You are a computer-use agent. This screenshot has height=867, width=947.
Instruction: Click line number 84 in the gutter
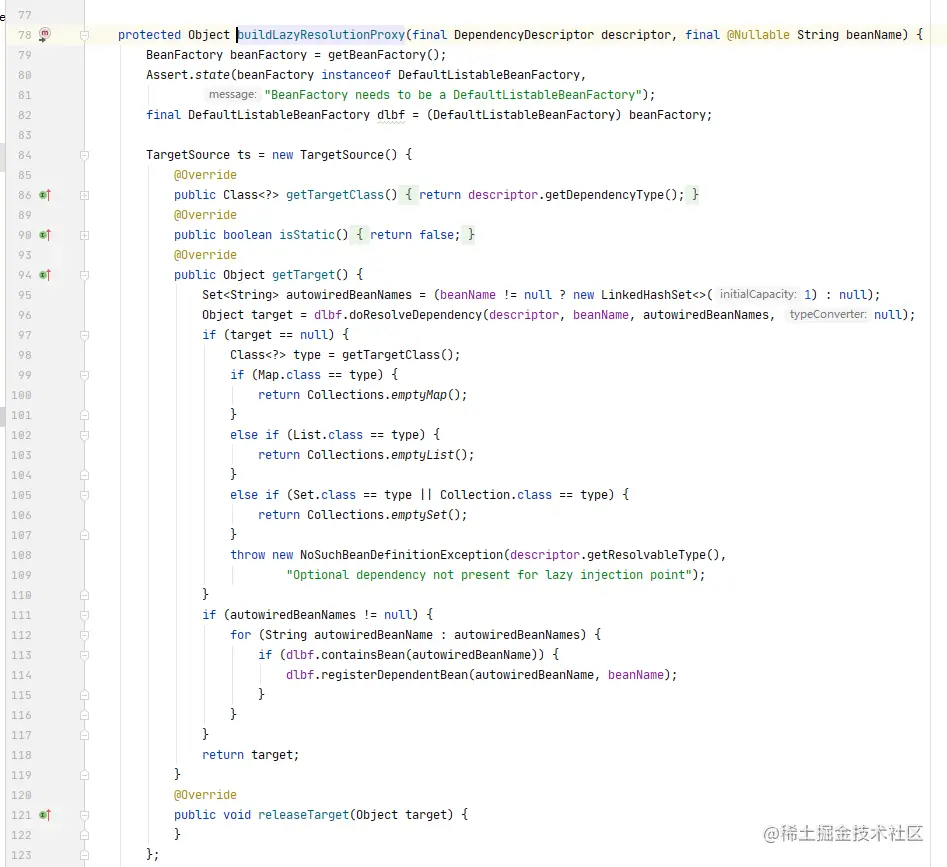point(24,155)
